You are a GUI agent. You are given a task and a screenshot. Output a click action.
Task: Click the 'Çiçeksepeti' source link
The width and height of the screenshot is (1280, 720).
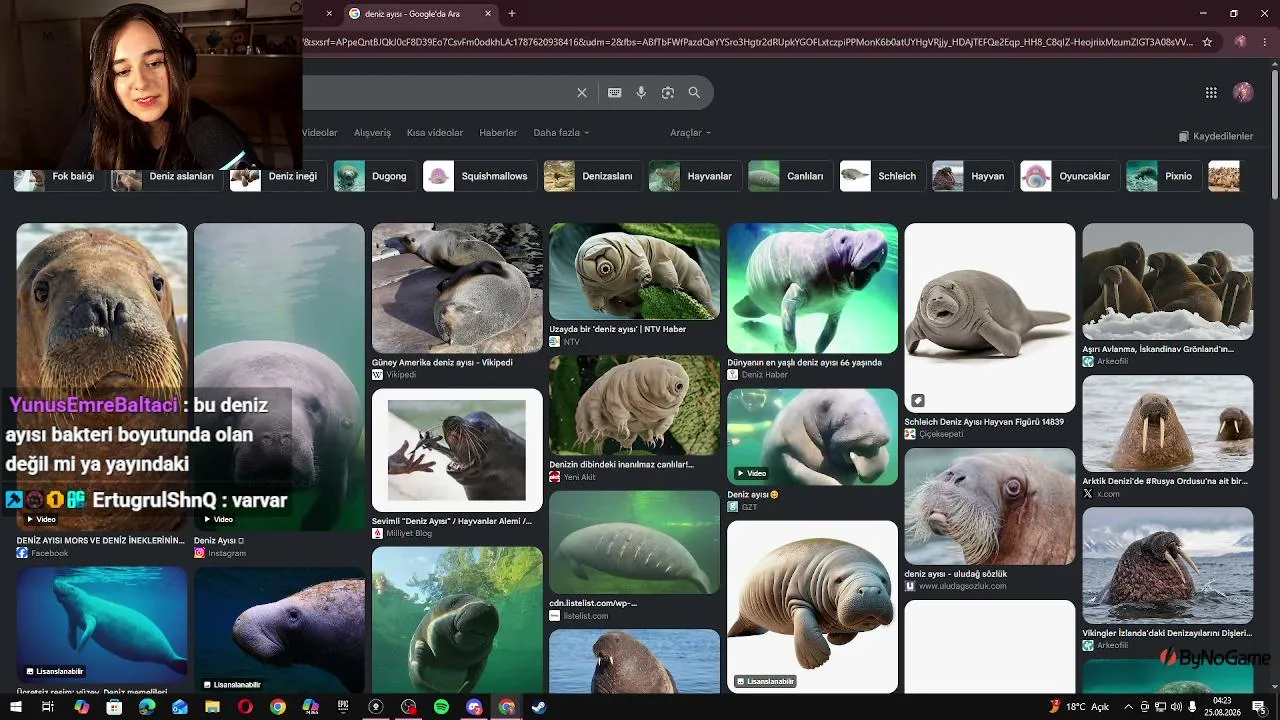[x=941, y=434]
